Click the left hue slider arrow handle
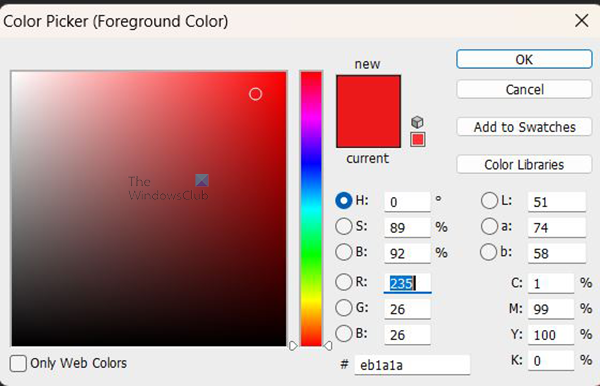The height and width of the screenshot is (386, 600). click(x=293, y=346)
